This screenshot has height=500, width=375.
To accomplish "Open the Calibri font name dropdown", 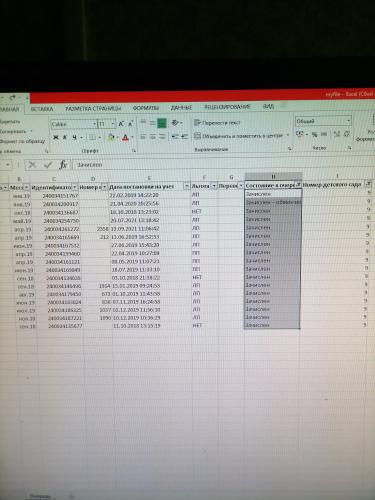I will pos(95,124).
